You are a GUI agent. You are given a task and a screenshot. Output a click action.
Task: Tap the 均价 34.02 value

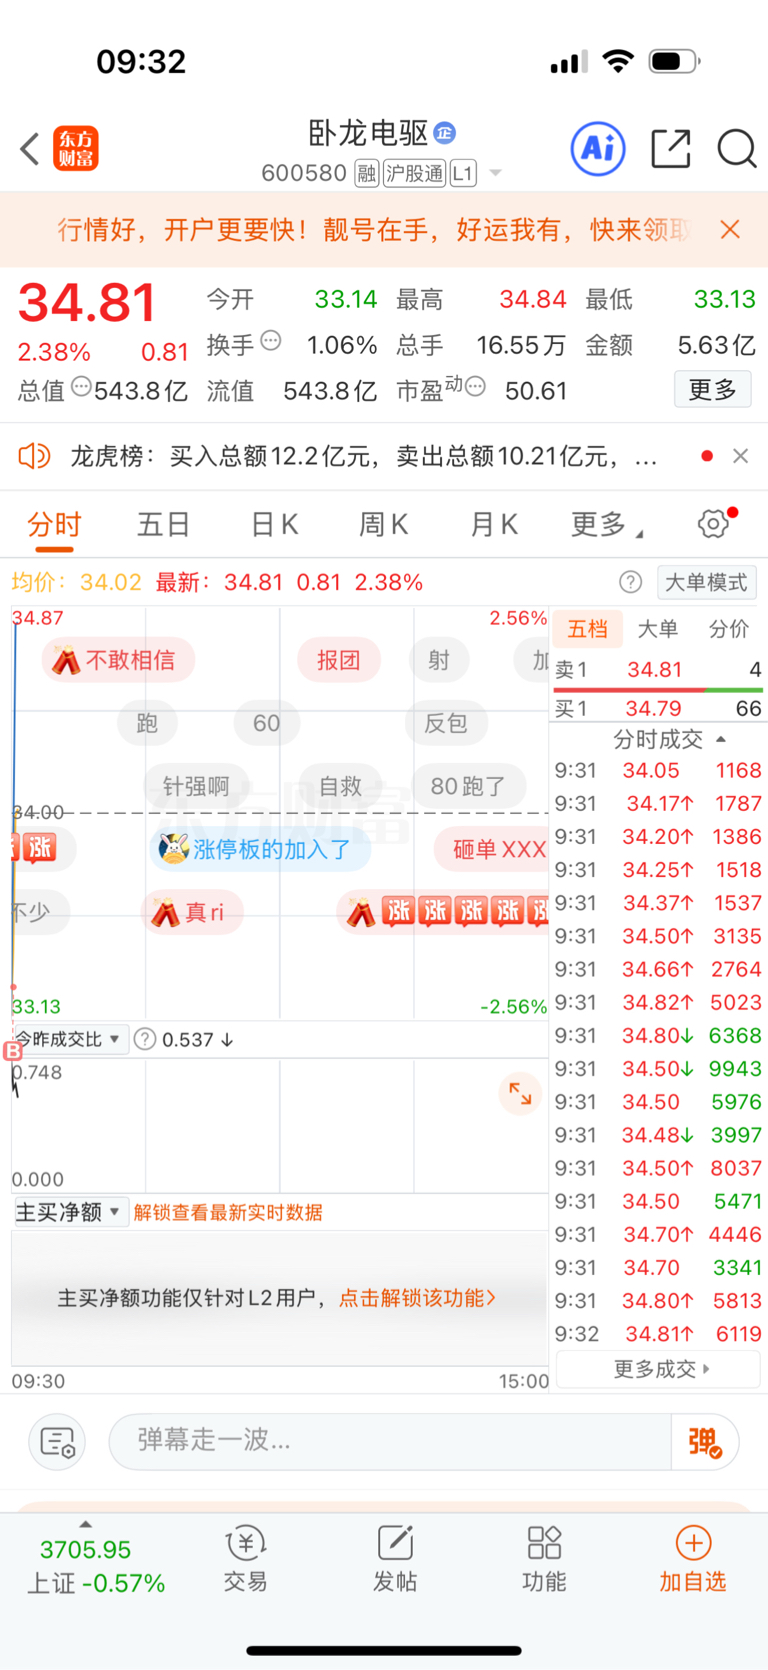coord(77,582)
